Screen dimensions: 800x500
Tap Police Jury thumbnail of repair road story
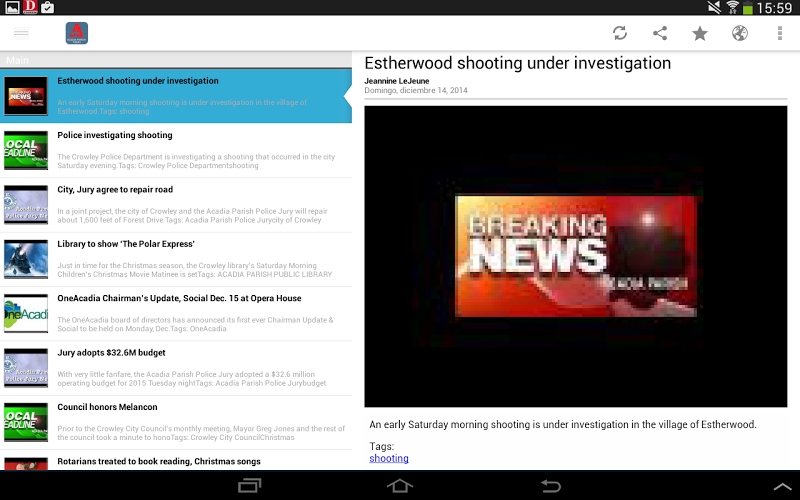(26, 205)
